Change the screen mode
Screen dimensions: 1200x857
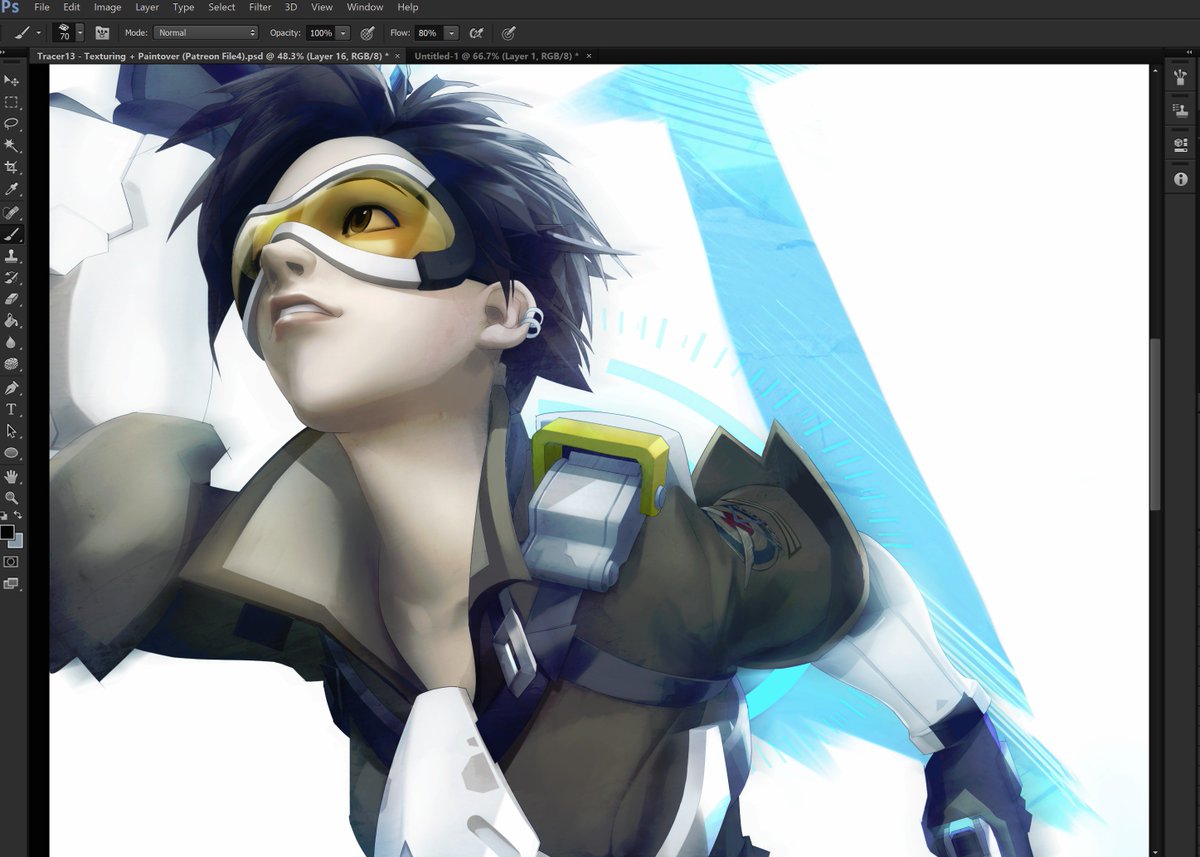[12, 585]
